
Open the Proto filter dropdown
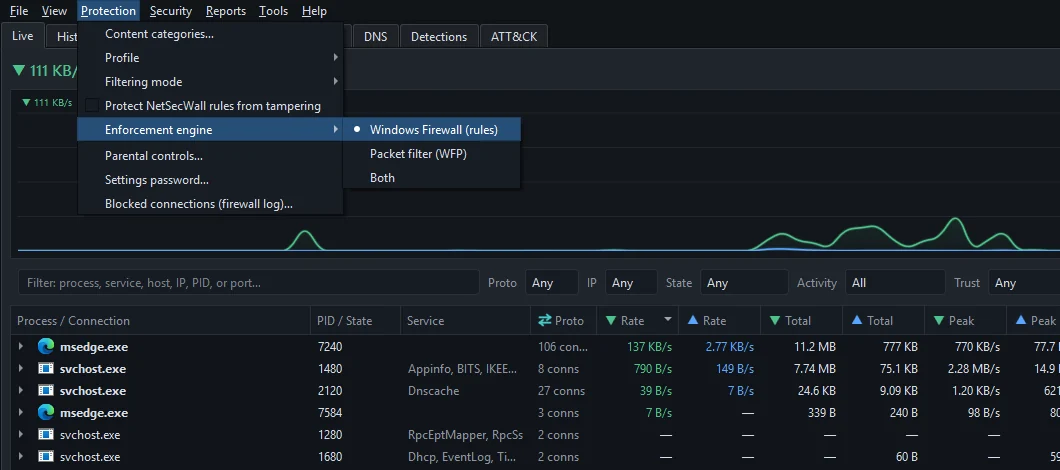pyautogui.click(x=552, y=283)
